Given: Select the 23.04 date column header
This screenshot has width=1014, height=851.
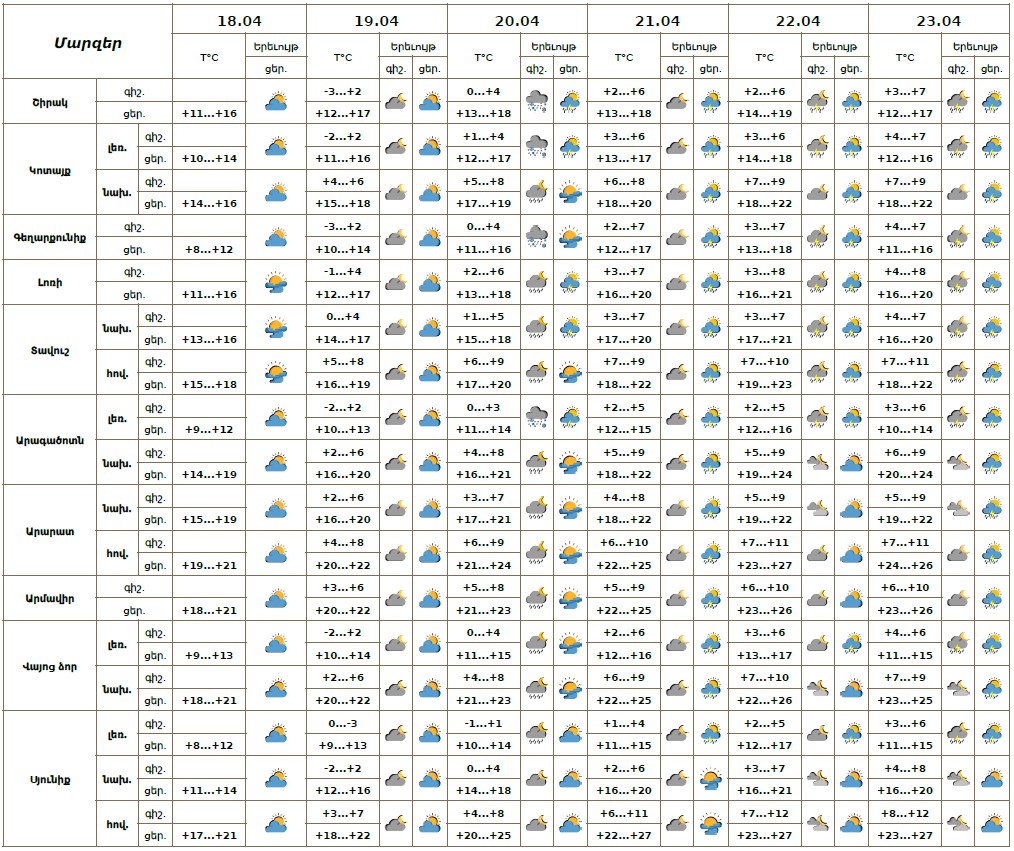Looking at the screenshot, I should [x=938, y=20].
